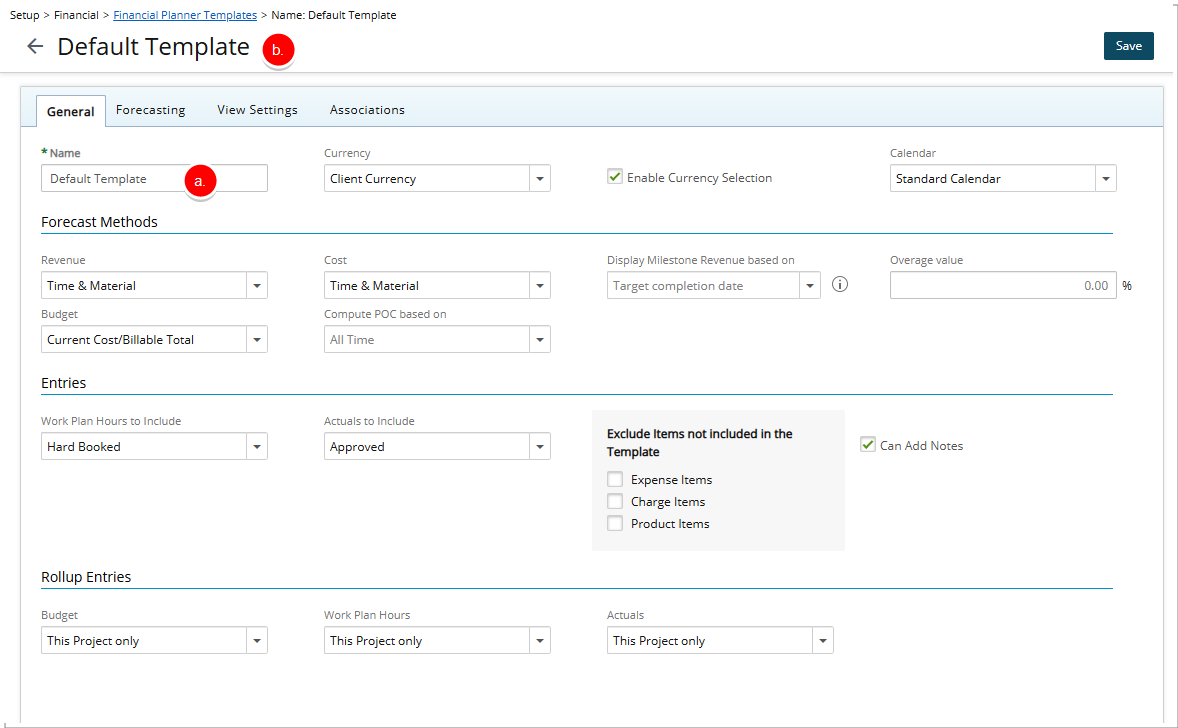Open the Actuals to Include dropdown showing Approved
This screenshot has height=728, width=1178.
click(539, 446)
